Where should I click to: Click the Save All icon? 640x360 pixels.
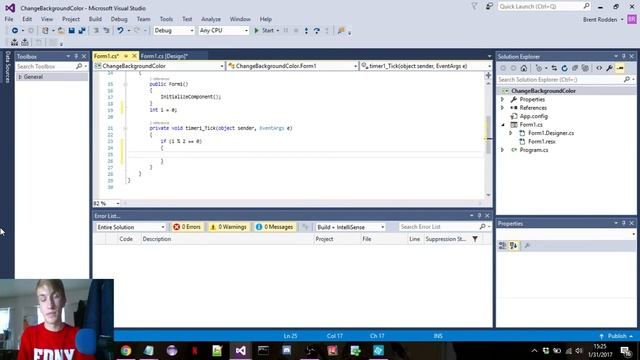pyautogui.click(x=82, y=31)
